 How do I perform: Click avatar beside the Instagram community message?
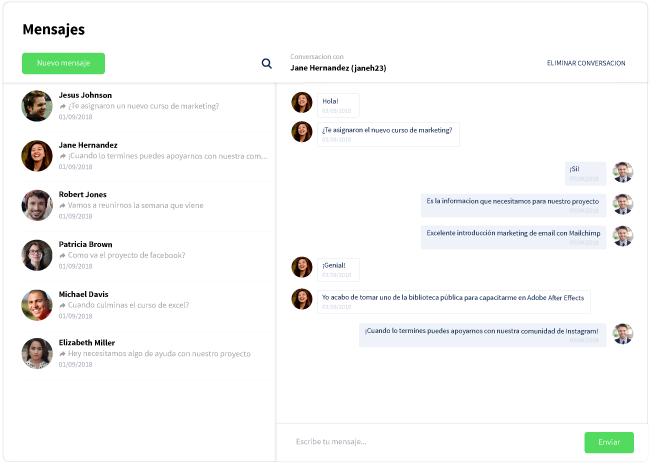pyautogui.click(x=623, y=334)
